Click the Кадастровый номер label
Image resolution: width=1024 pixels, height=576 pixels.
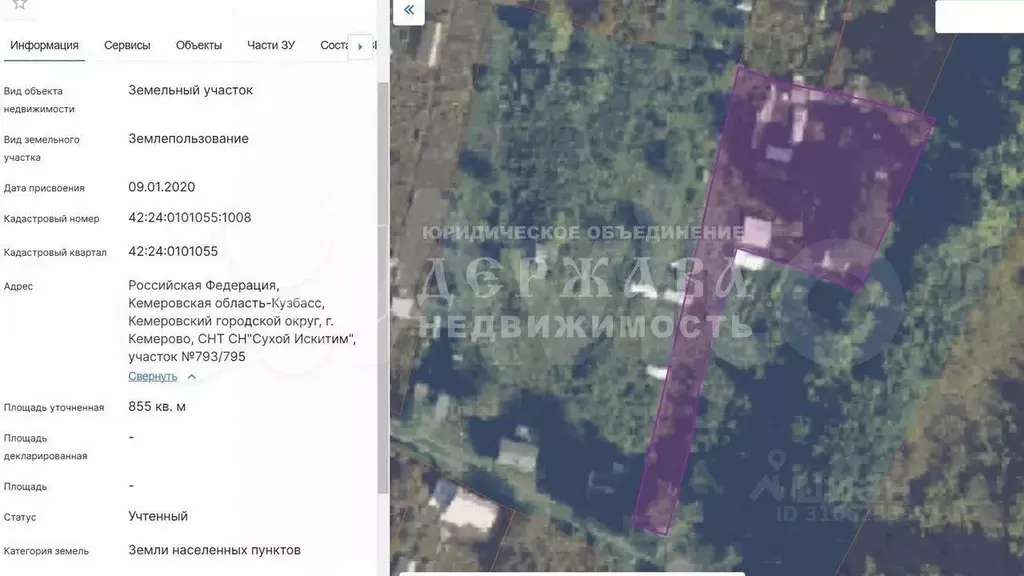[52, 219]
